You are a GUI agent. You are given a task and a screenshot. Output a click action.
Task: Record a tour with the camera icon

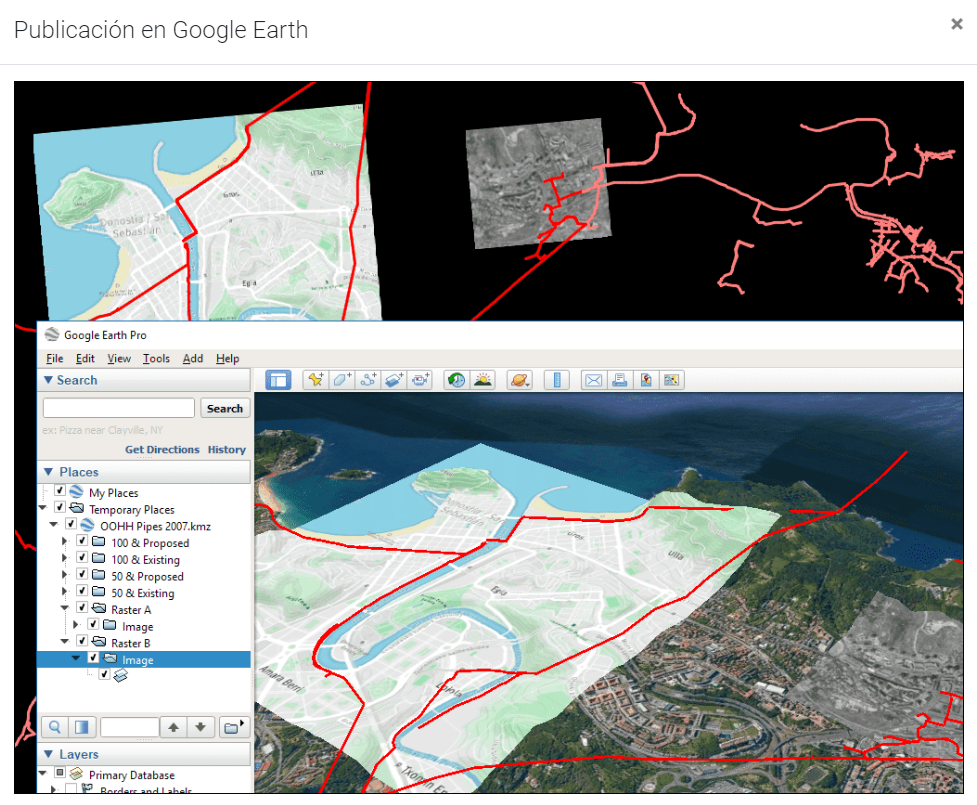tap(421, 379)
